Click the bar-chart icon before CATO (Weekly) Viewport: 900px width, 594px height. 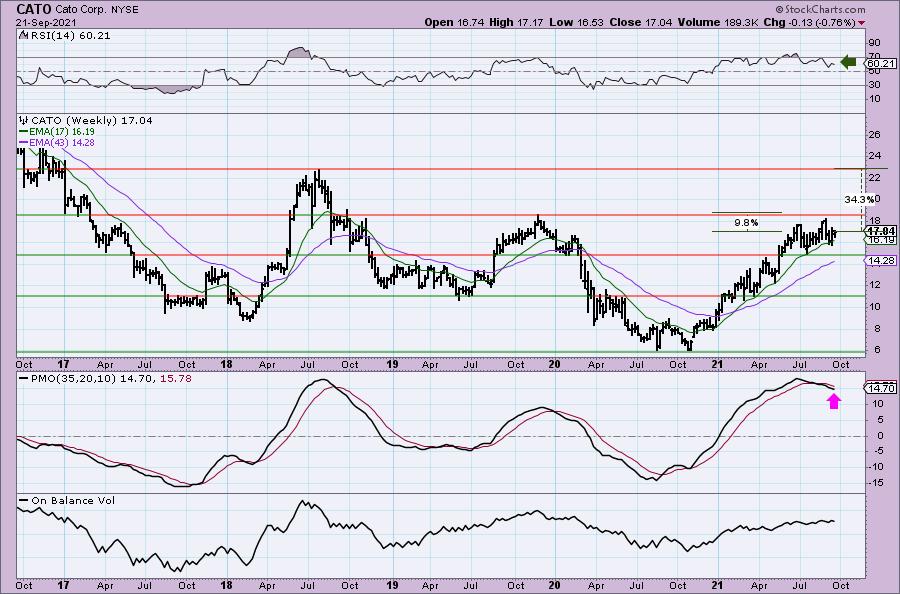click(24, 121)
